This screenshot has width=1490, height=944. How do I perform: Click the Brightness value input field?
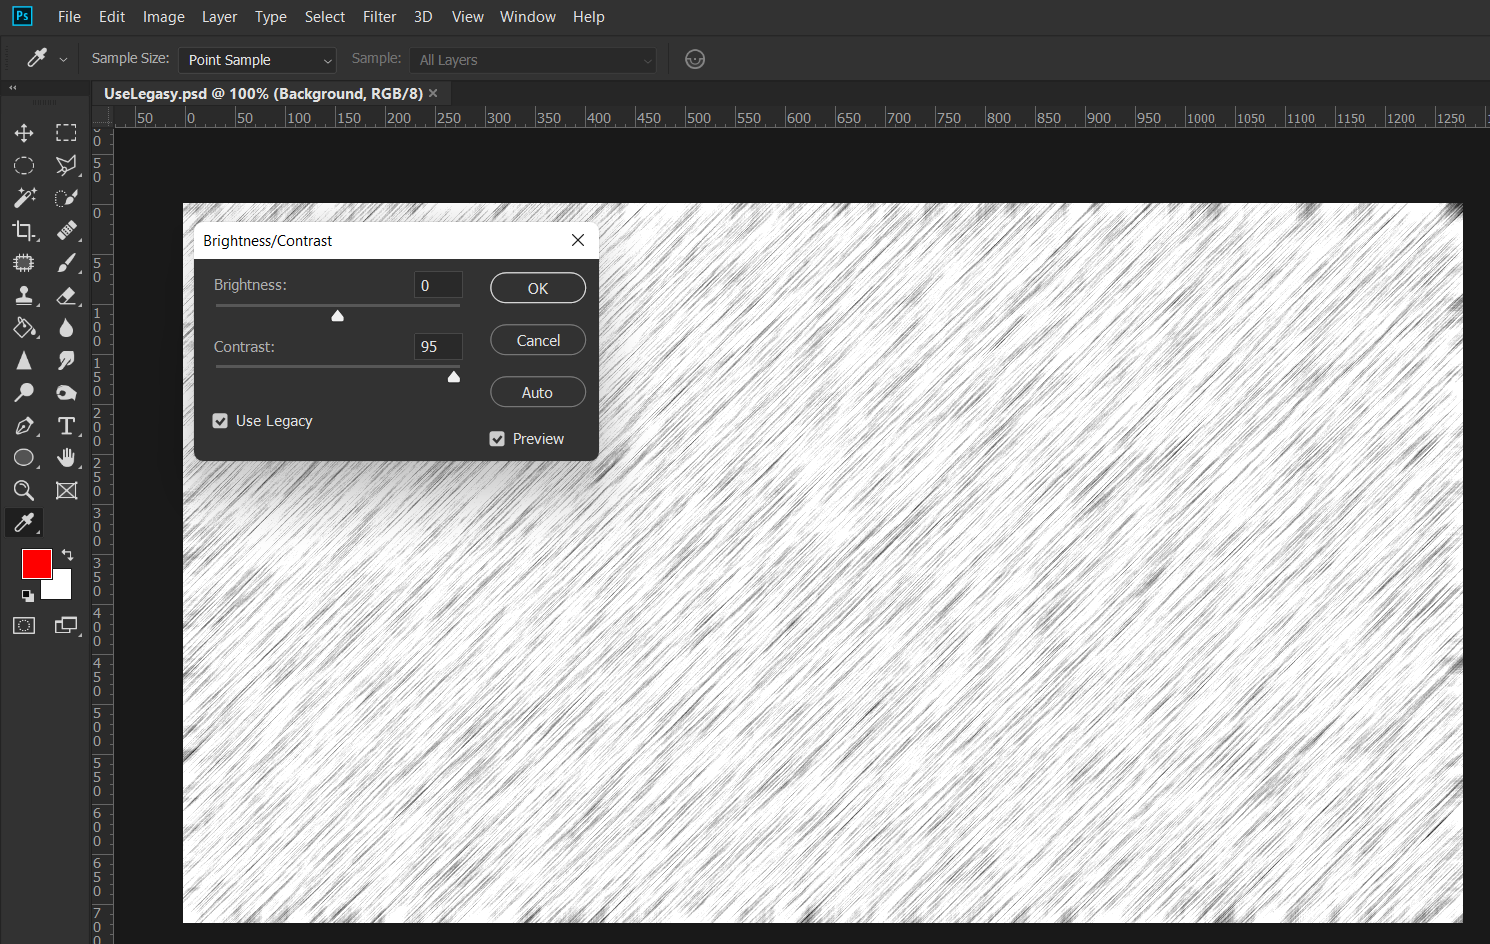coord(437,284)
